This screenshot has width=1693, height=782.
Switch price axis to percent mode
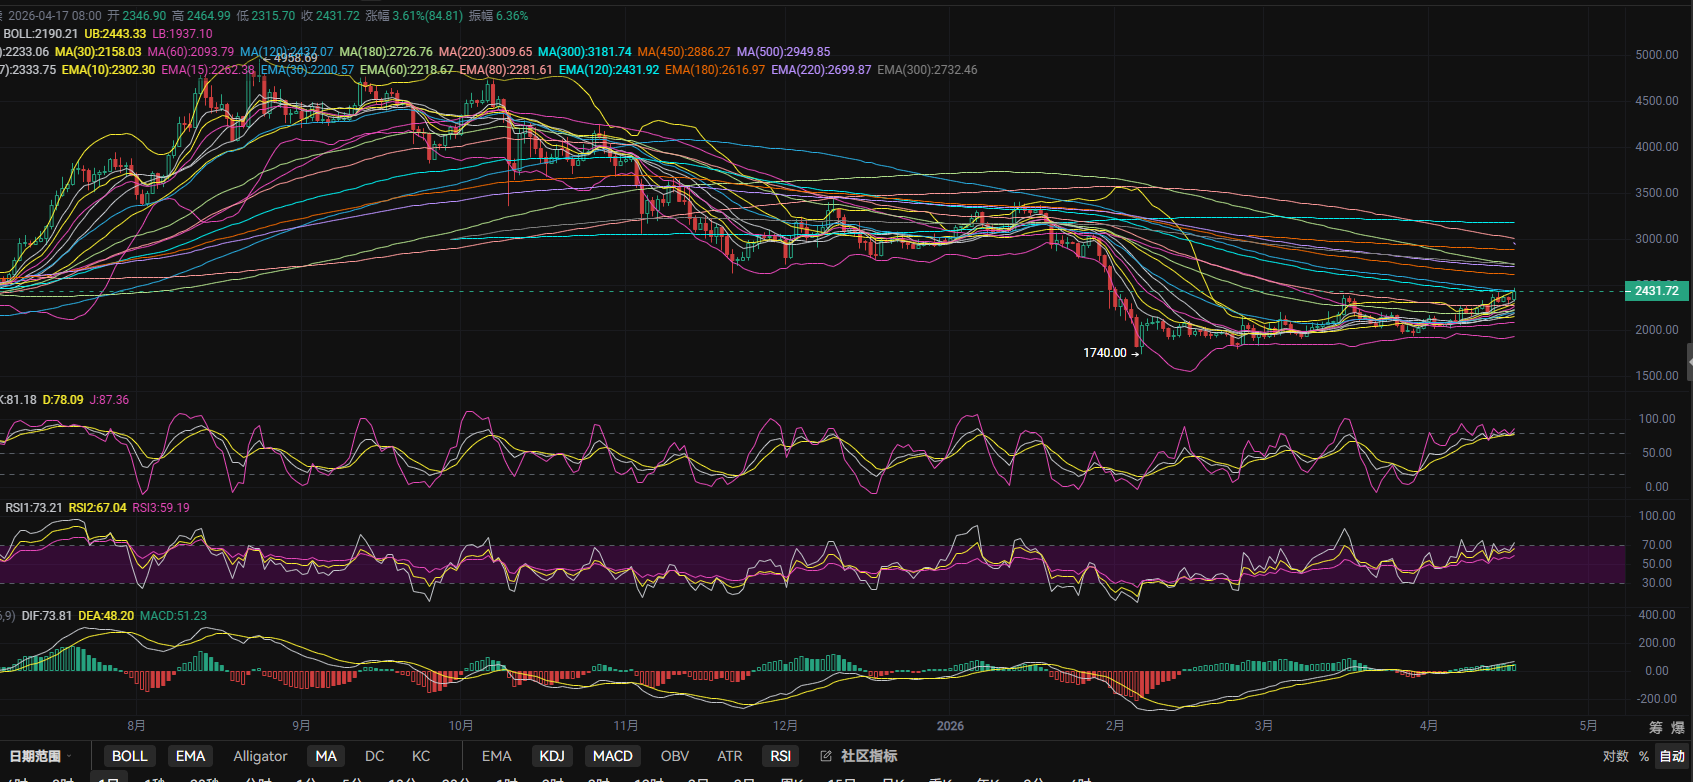point(1643,756)
